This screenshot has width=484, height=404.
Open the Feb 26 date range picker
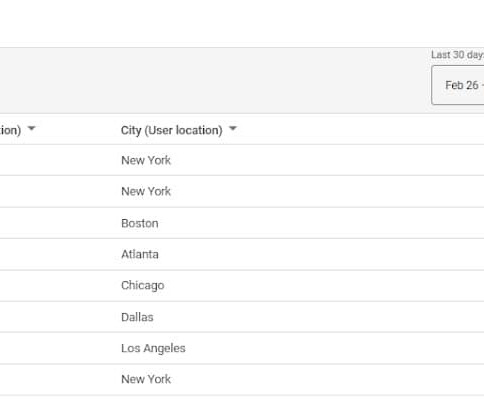pos(458,85)
